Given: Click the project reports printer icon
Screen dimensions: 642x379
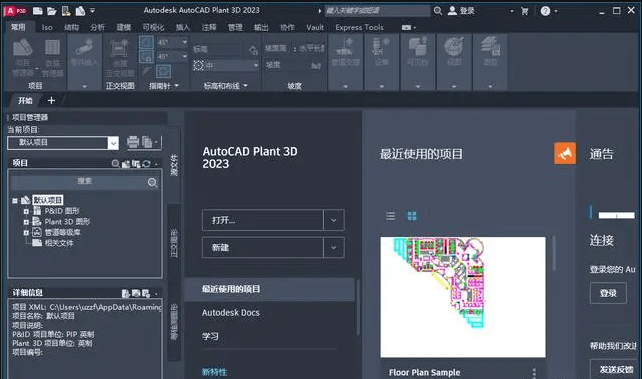Looking at the screenshot, I should coord(133,142).
